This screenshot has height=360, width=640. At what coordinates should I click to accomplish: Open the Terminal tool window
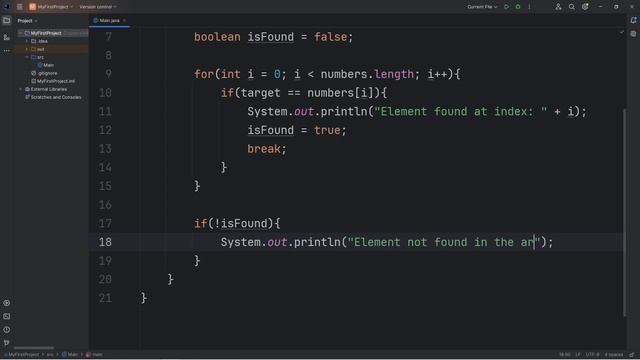(x=7, y=316)
